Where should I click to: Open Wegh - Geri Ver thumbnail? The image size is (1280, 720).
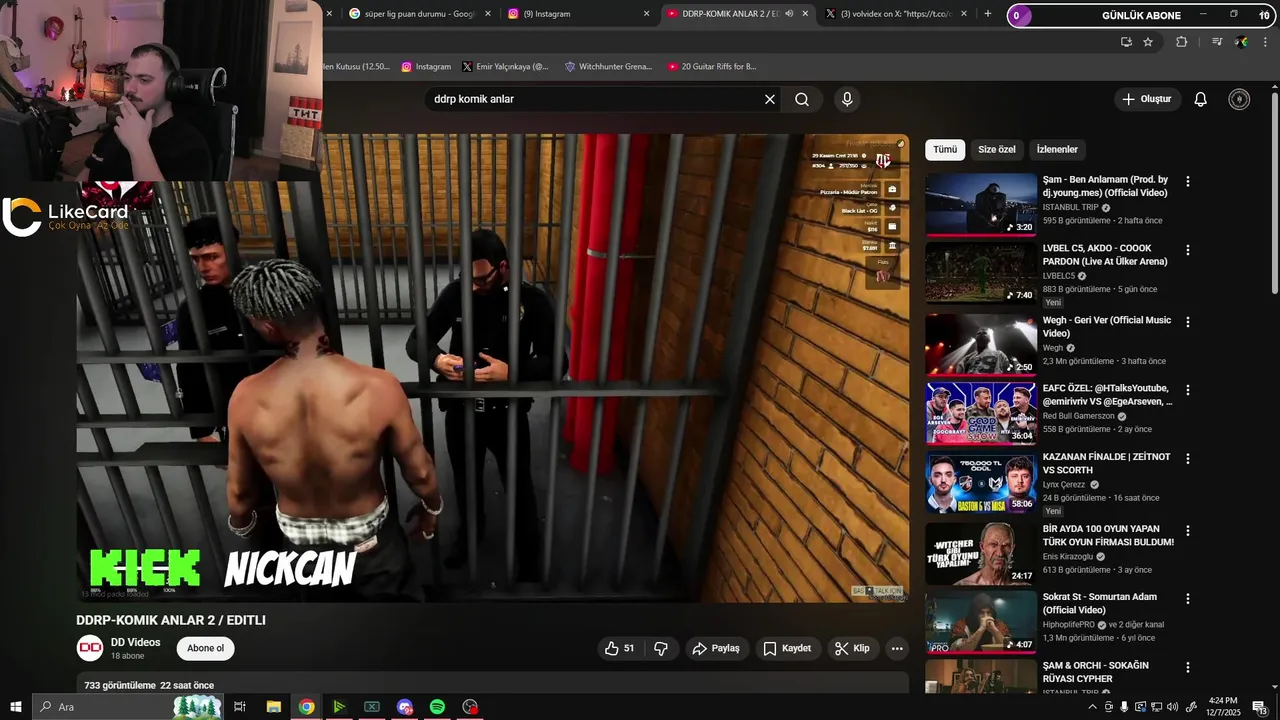(981, 345)
